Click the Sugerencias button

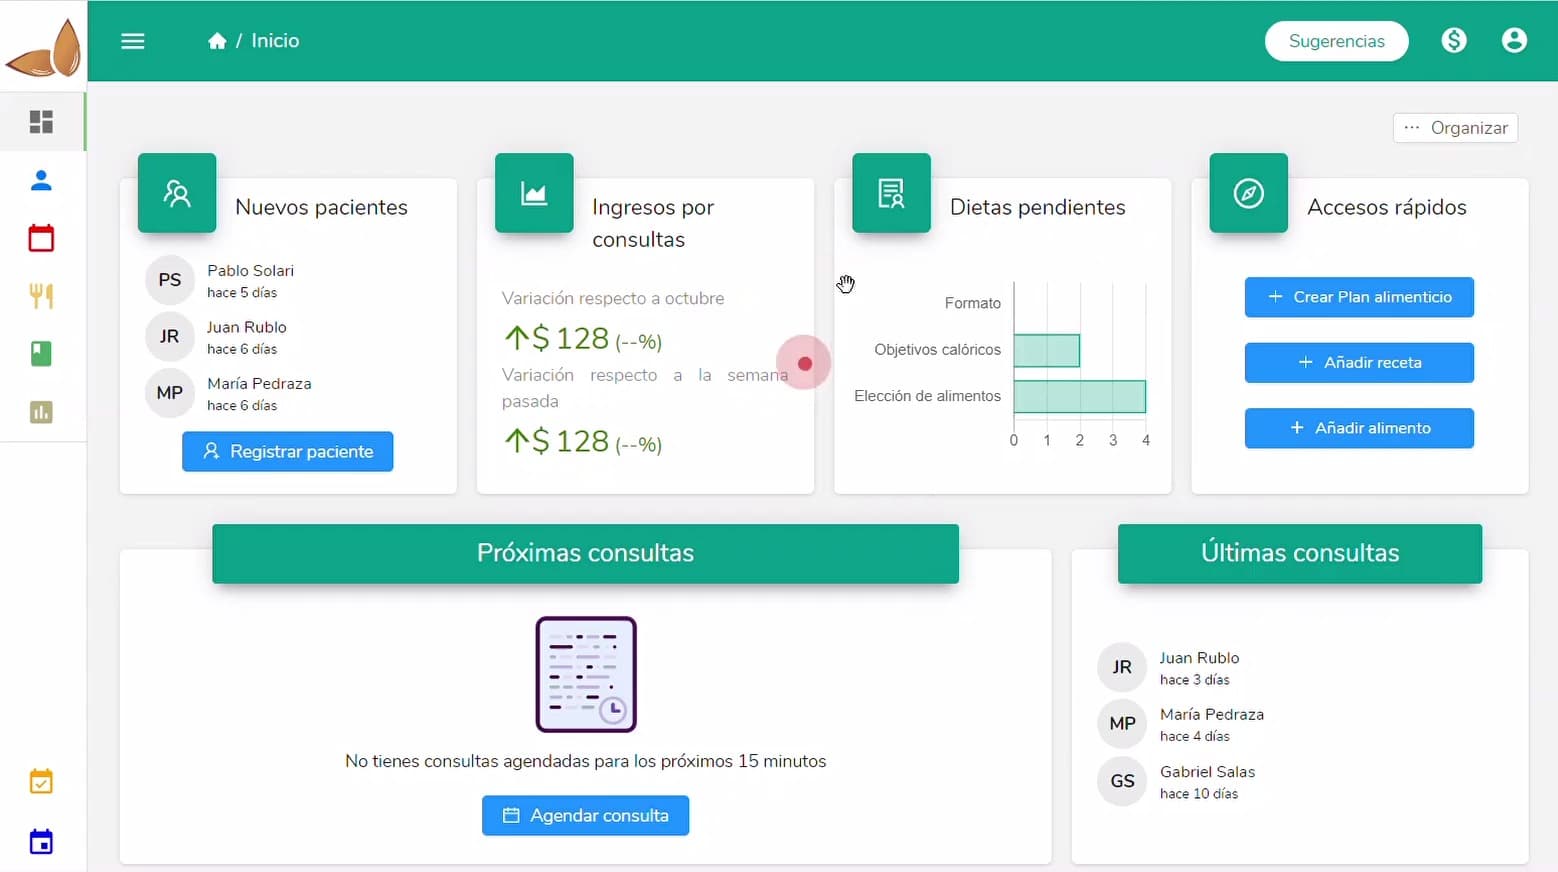coord(1336,41)
